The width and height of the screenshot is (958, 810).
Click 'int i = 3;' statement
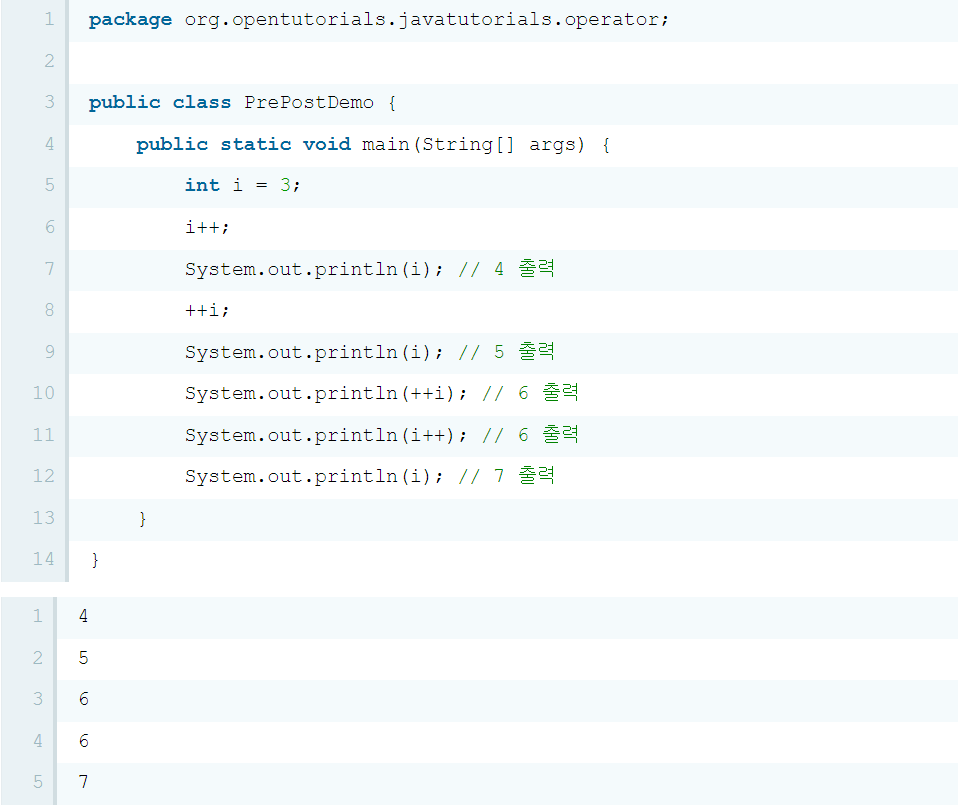243,186
